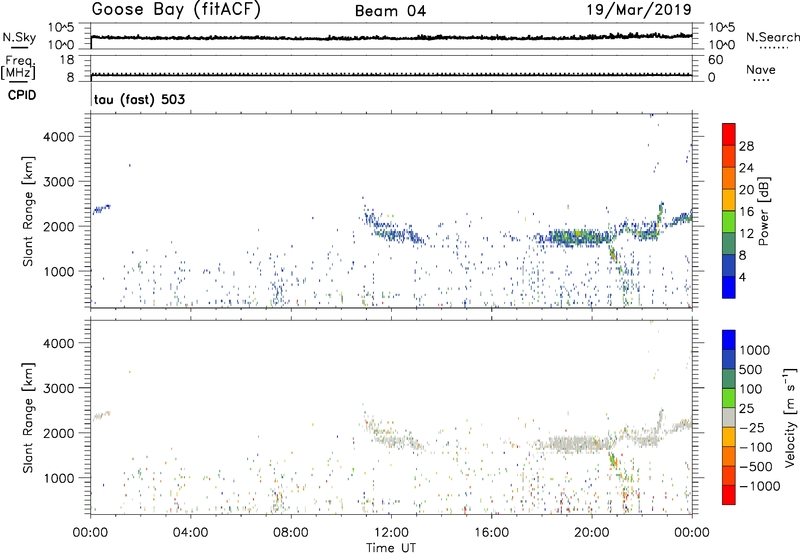Click the rightmost "00:00" time tick label
Viewport: 800px width, 554px height.
click(x=691, y=533)
